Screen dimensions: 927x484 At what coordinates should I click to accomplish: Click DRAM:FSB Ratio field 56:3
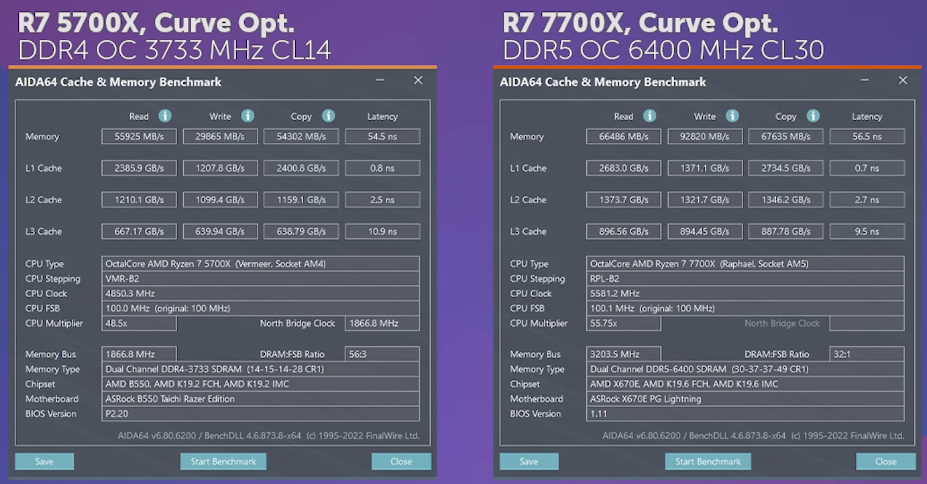[383, 354]
